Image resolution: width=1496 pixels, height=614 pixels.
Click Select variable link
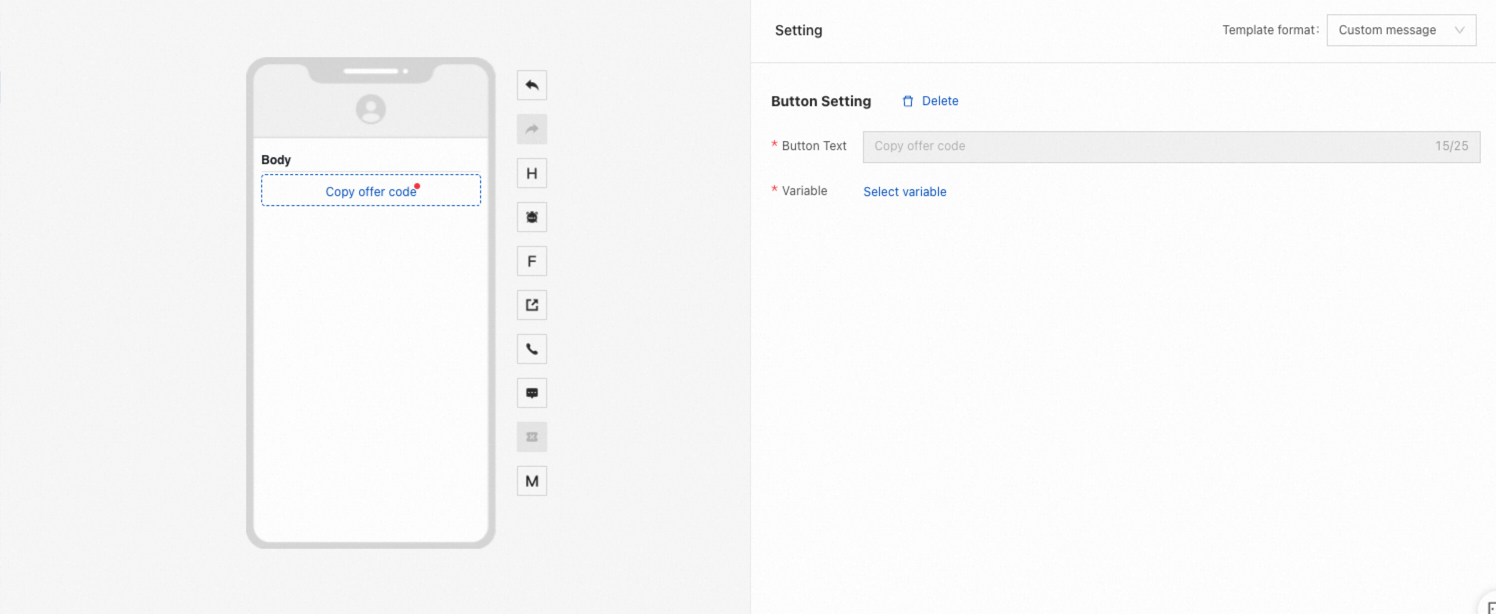(905, 192)
